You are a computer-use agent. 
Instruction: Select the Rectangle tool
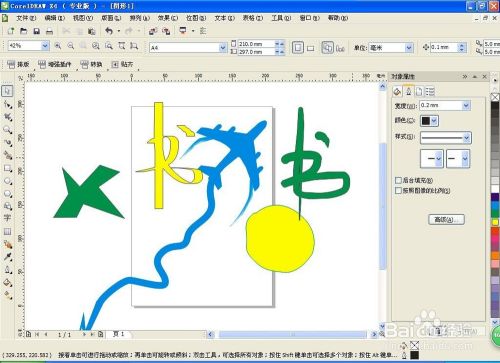pos(8,168)
